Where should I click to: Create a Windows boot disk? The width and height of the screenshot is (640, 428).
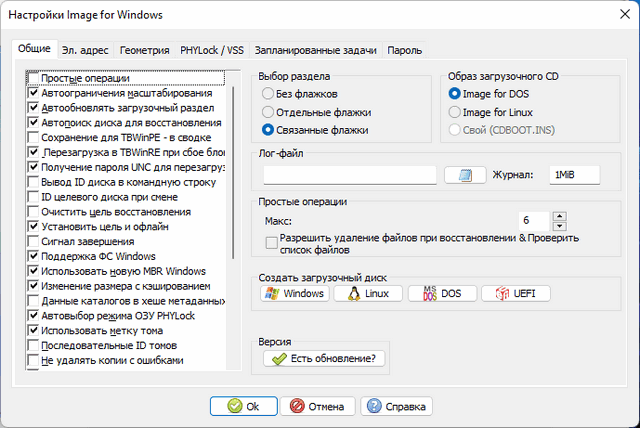294,293
